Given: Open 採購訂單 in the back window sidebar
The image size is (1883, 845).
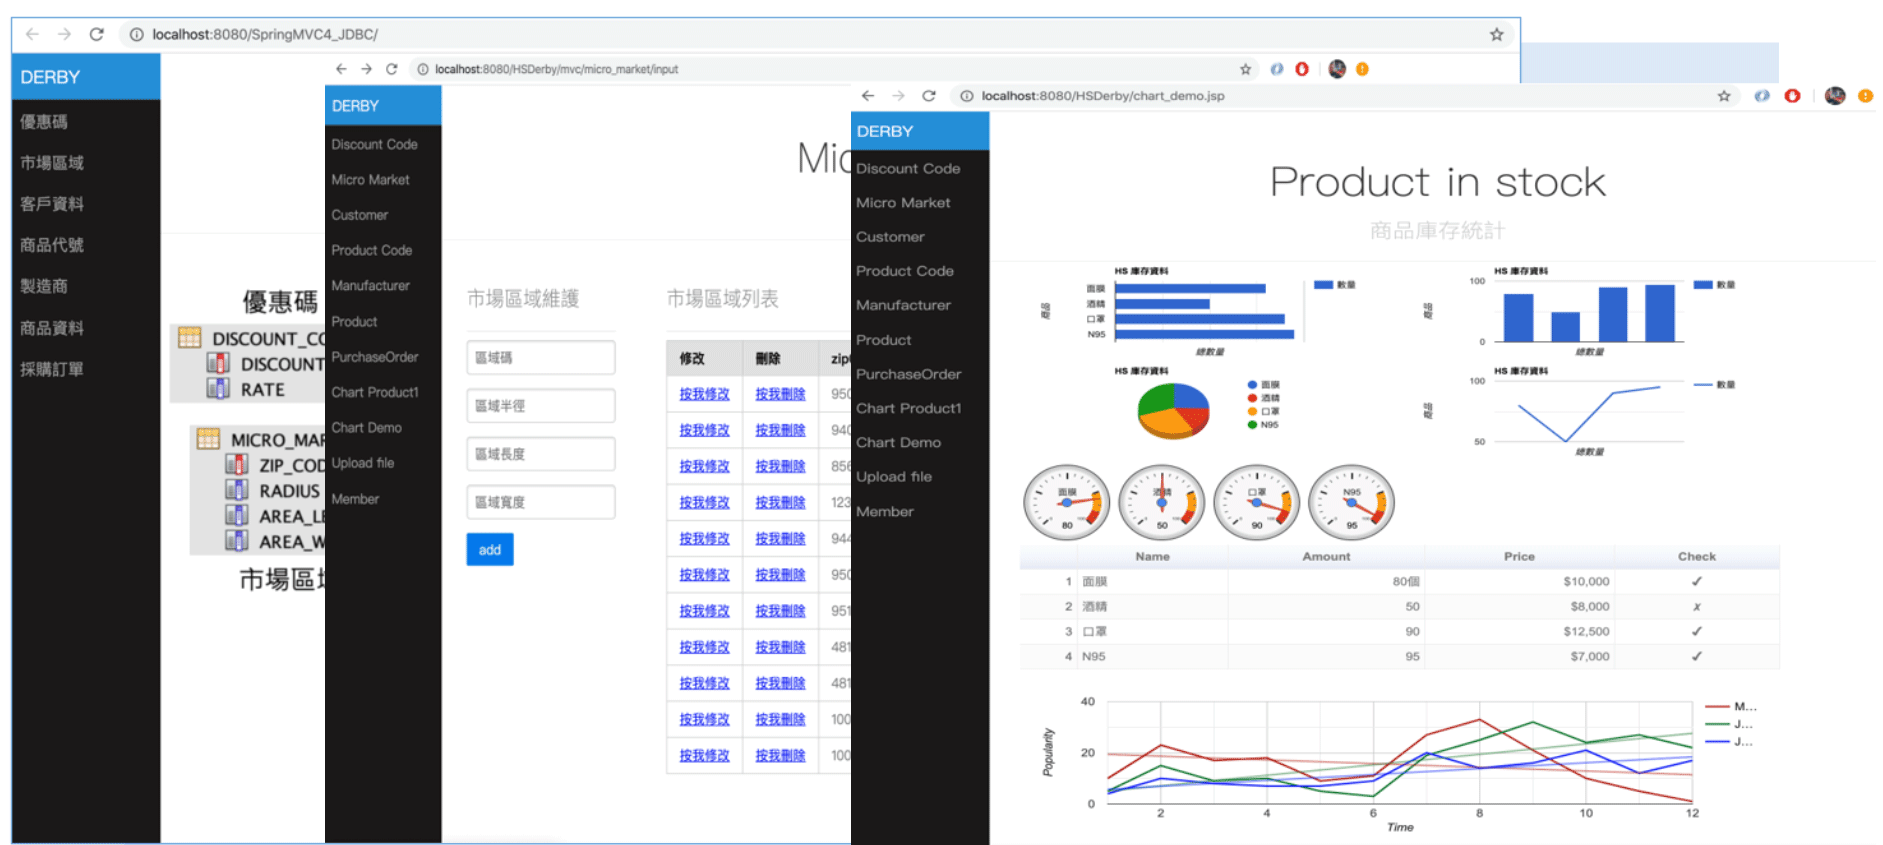Looking at the screenshot, I should click(x=52, y=369).
